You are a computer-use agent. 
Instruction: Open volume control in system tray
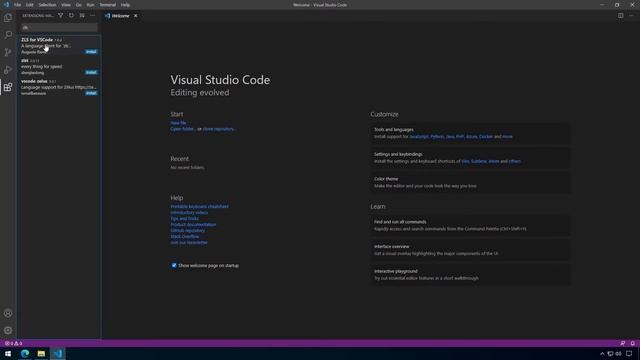(618, 353)
